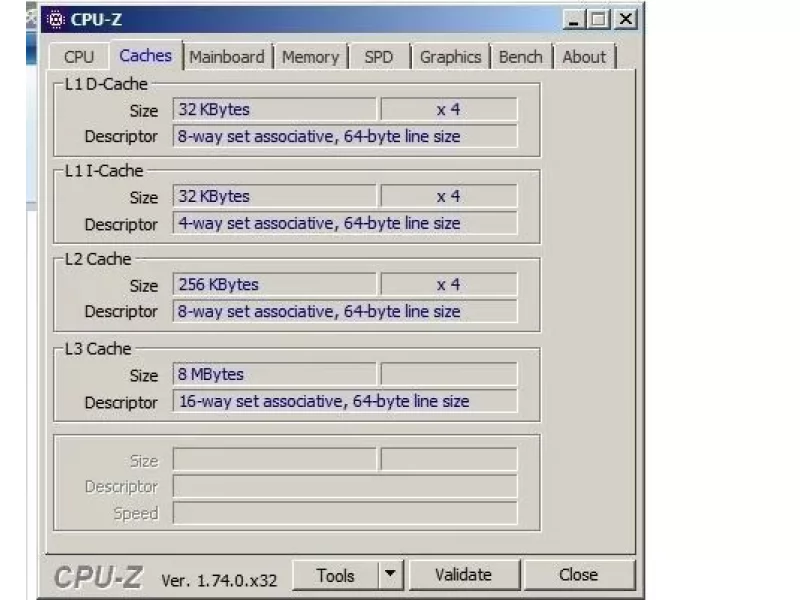Screen dimensions: 800x600
Task: Click the L1 D-Cache x 4 count field
Action: click(x=449, y=109)
